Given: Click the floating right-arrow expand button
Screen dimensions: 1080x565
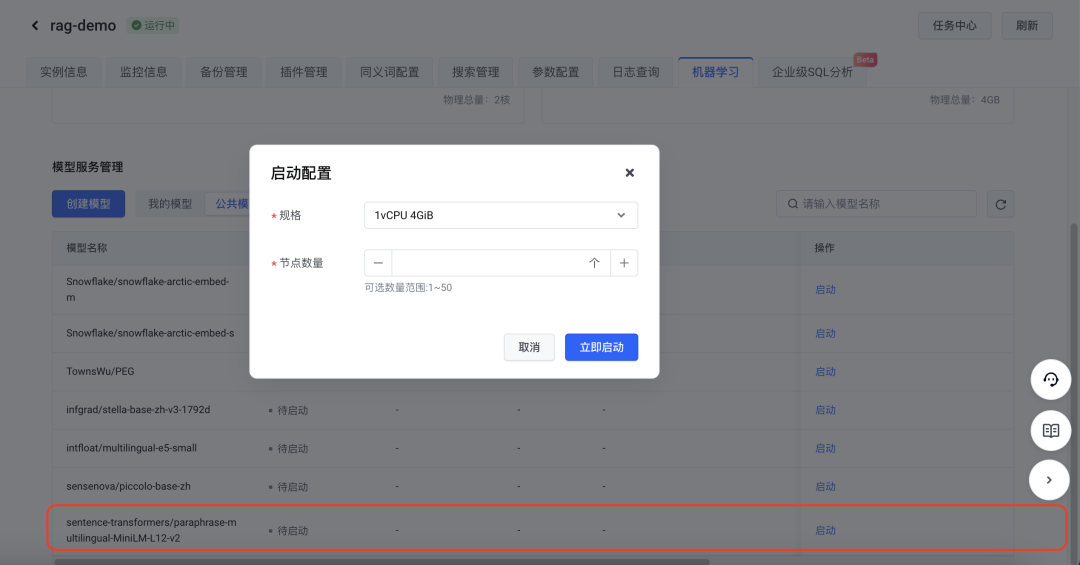Looking at the screenshot, I should (x=1049, y=480).
